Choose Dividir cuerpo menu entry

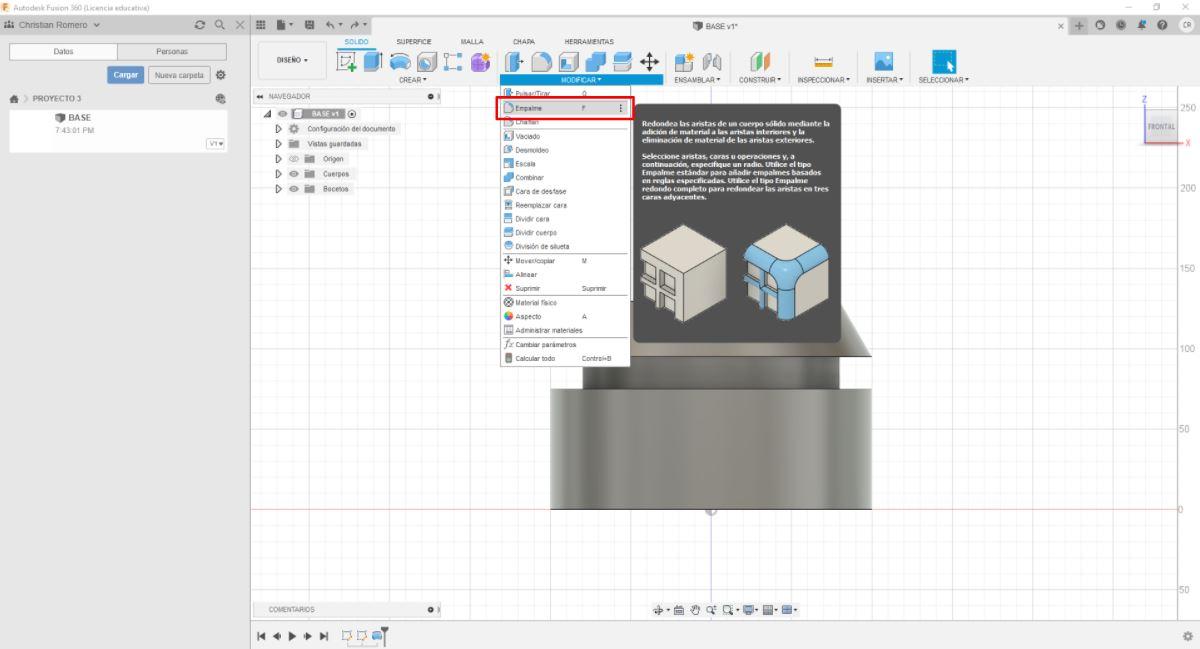pyautogui.click(x=565, y=232)
